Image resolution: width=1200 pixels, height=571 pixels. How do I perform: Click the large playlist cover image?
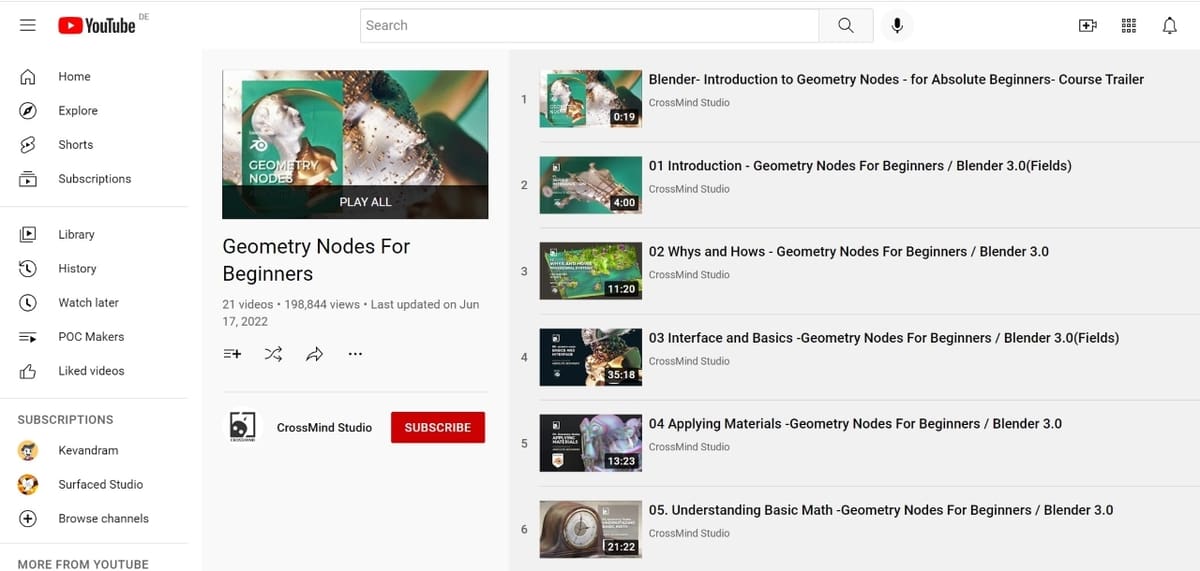point(355,144)
